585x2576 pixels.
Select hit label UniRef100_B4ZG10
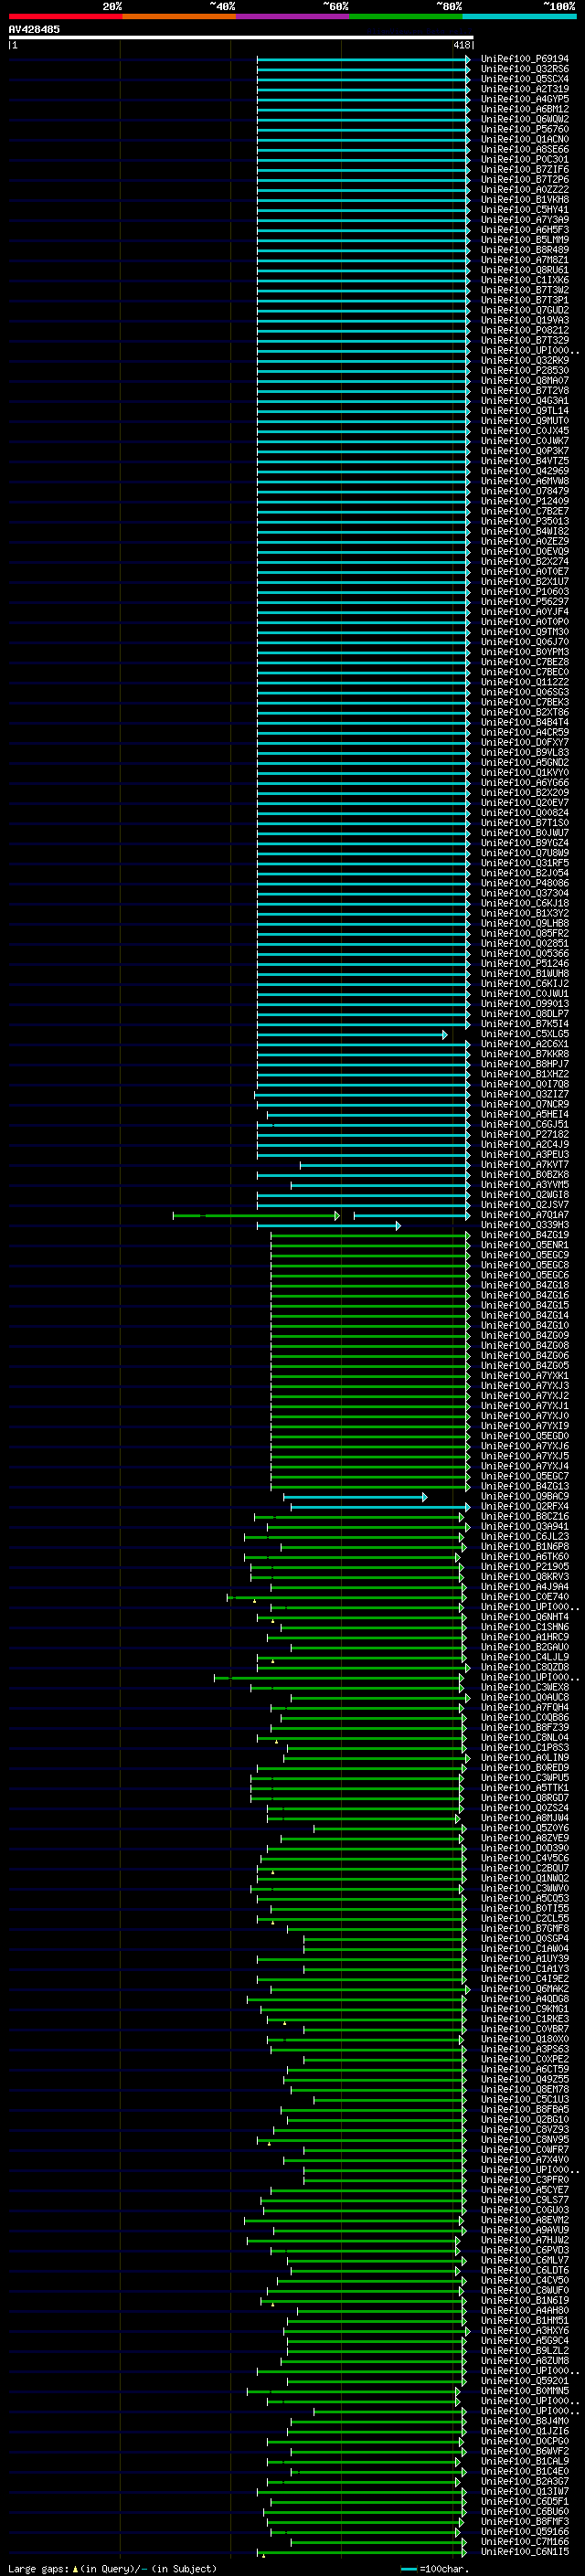pos(524,1325)
